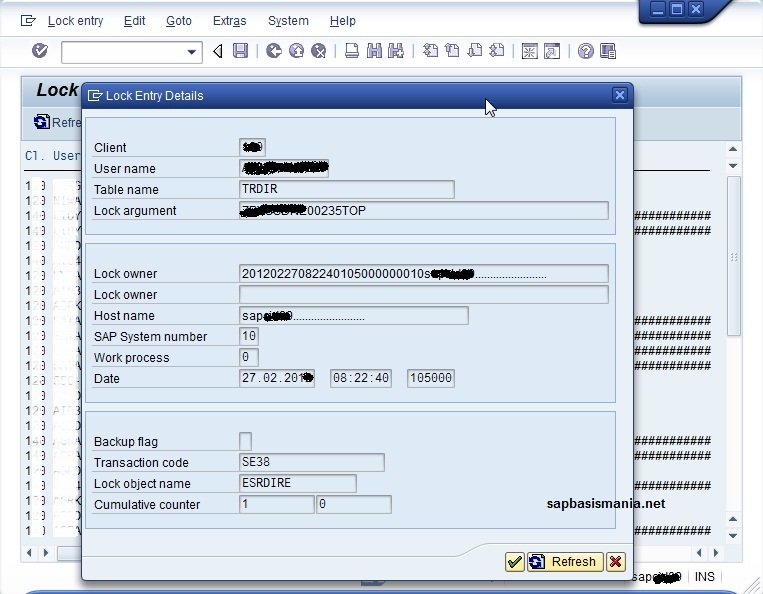
Task: Minimize the SAP window
Action: point(658,9)
